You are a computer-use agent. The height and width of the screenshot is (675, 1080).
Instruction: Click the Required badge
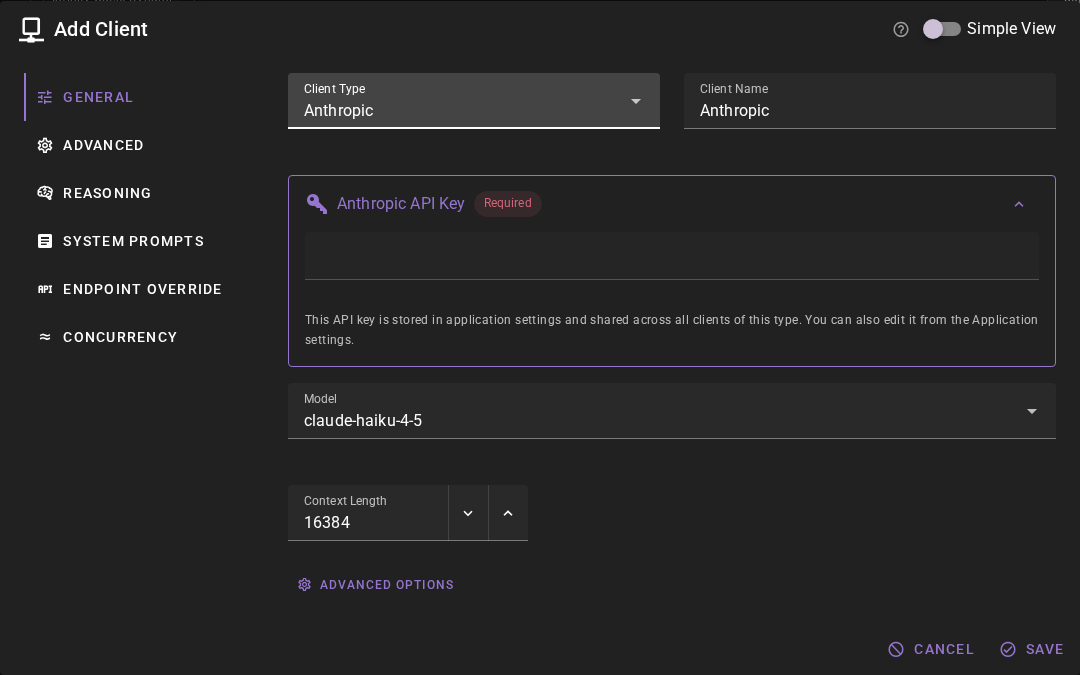pyautogui.click(x=508, y=203)
